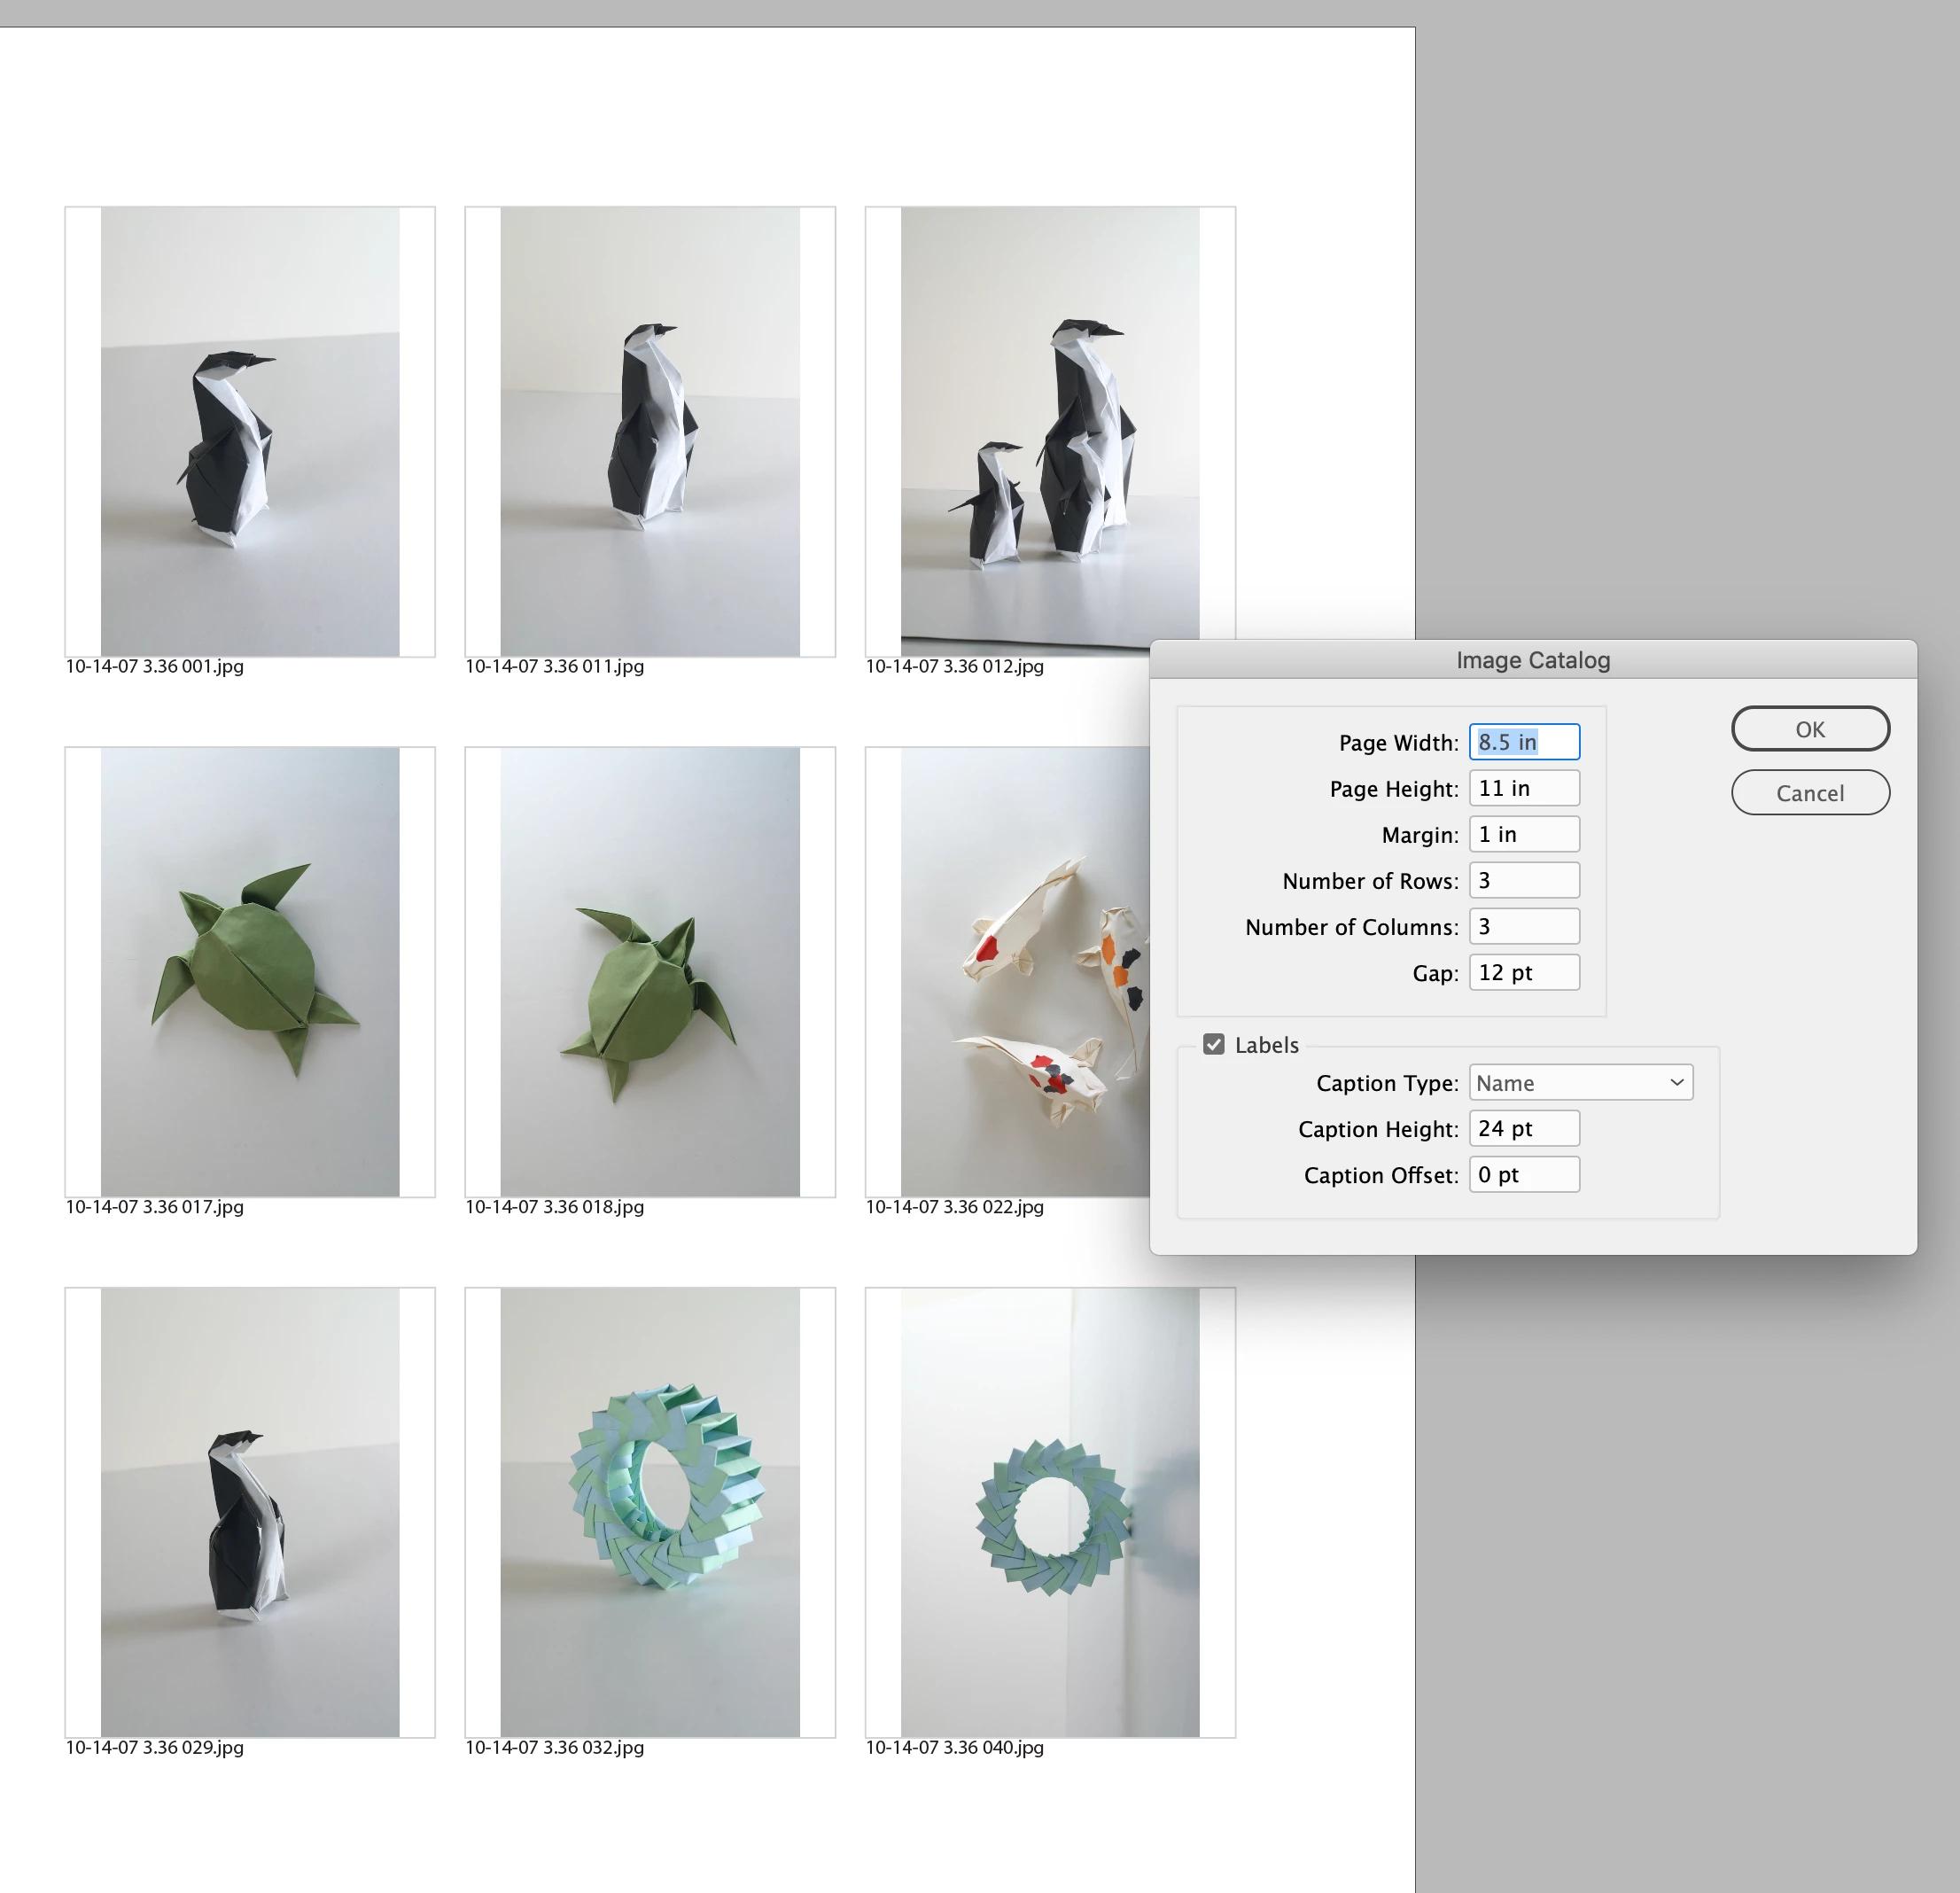
Task: Click the Gap input field
Action: click(1523, 972)
